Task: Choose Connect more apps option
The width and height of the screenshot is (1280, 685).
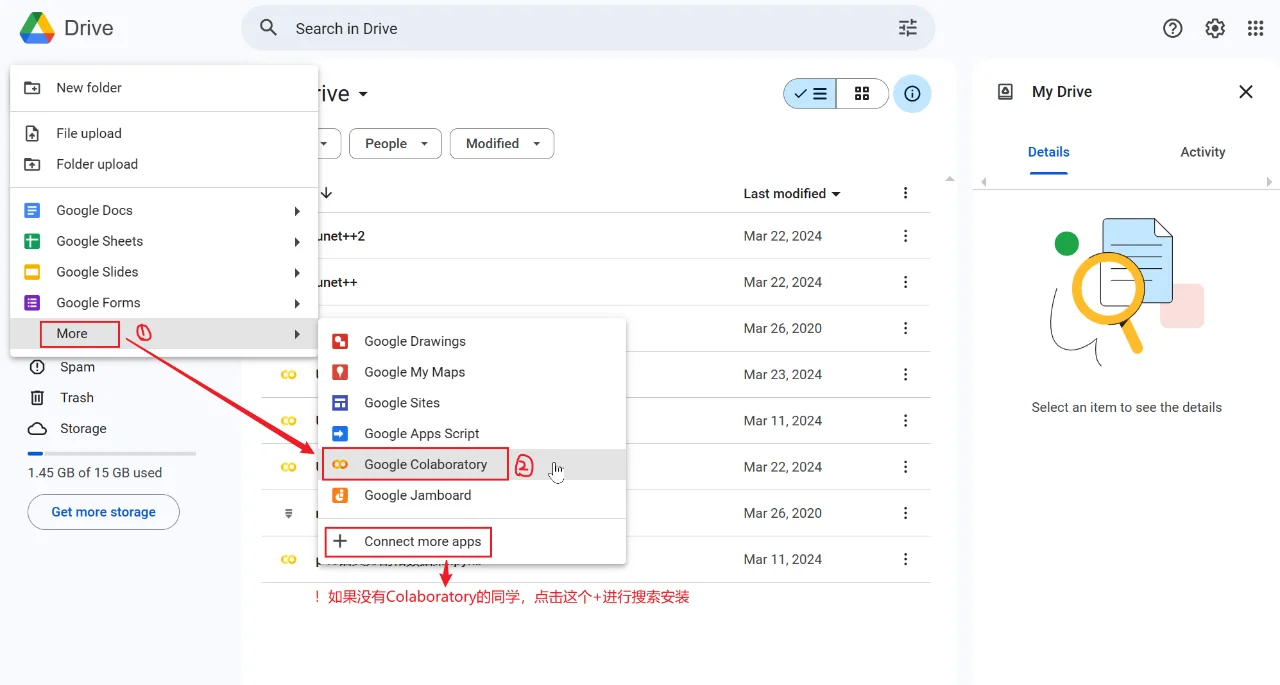Action: click(421, 541)
